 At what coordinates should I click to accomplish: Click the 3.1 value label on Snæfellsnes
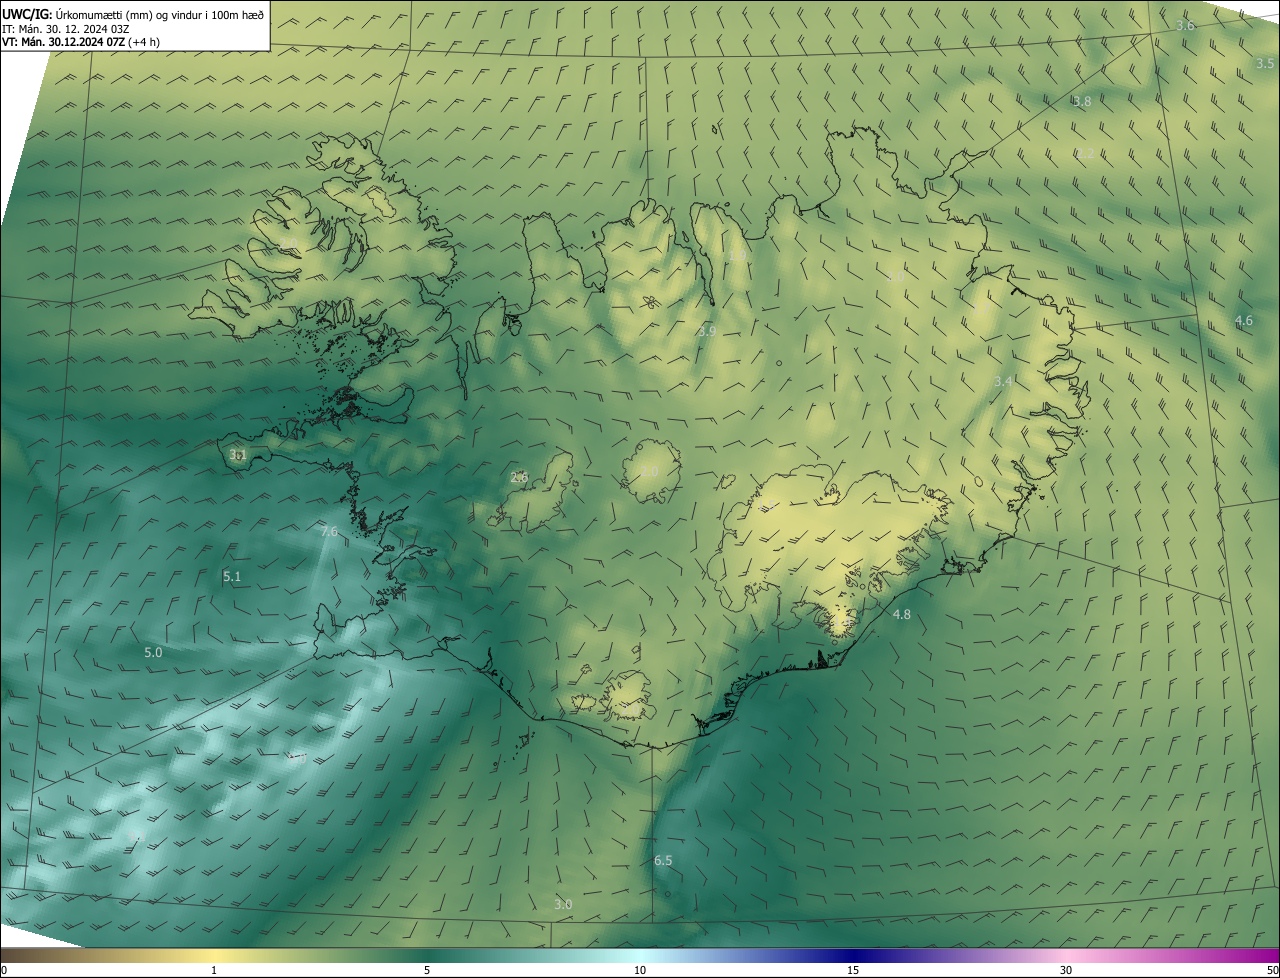238,454
